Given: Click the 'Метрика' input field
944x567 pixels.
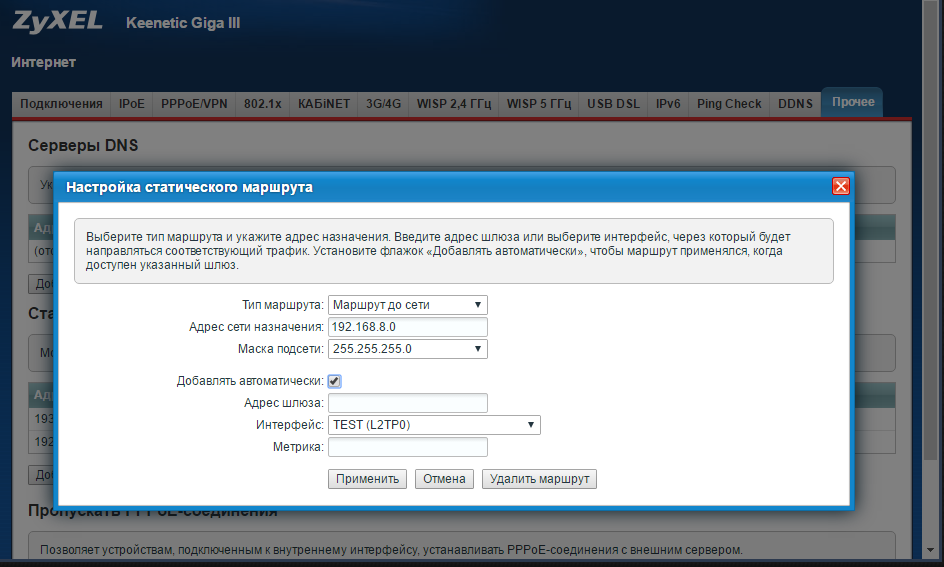Looking at the screenshot, I should pos(407,447).
